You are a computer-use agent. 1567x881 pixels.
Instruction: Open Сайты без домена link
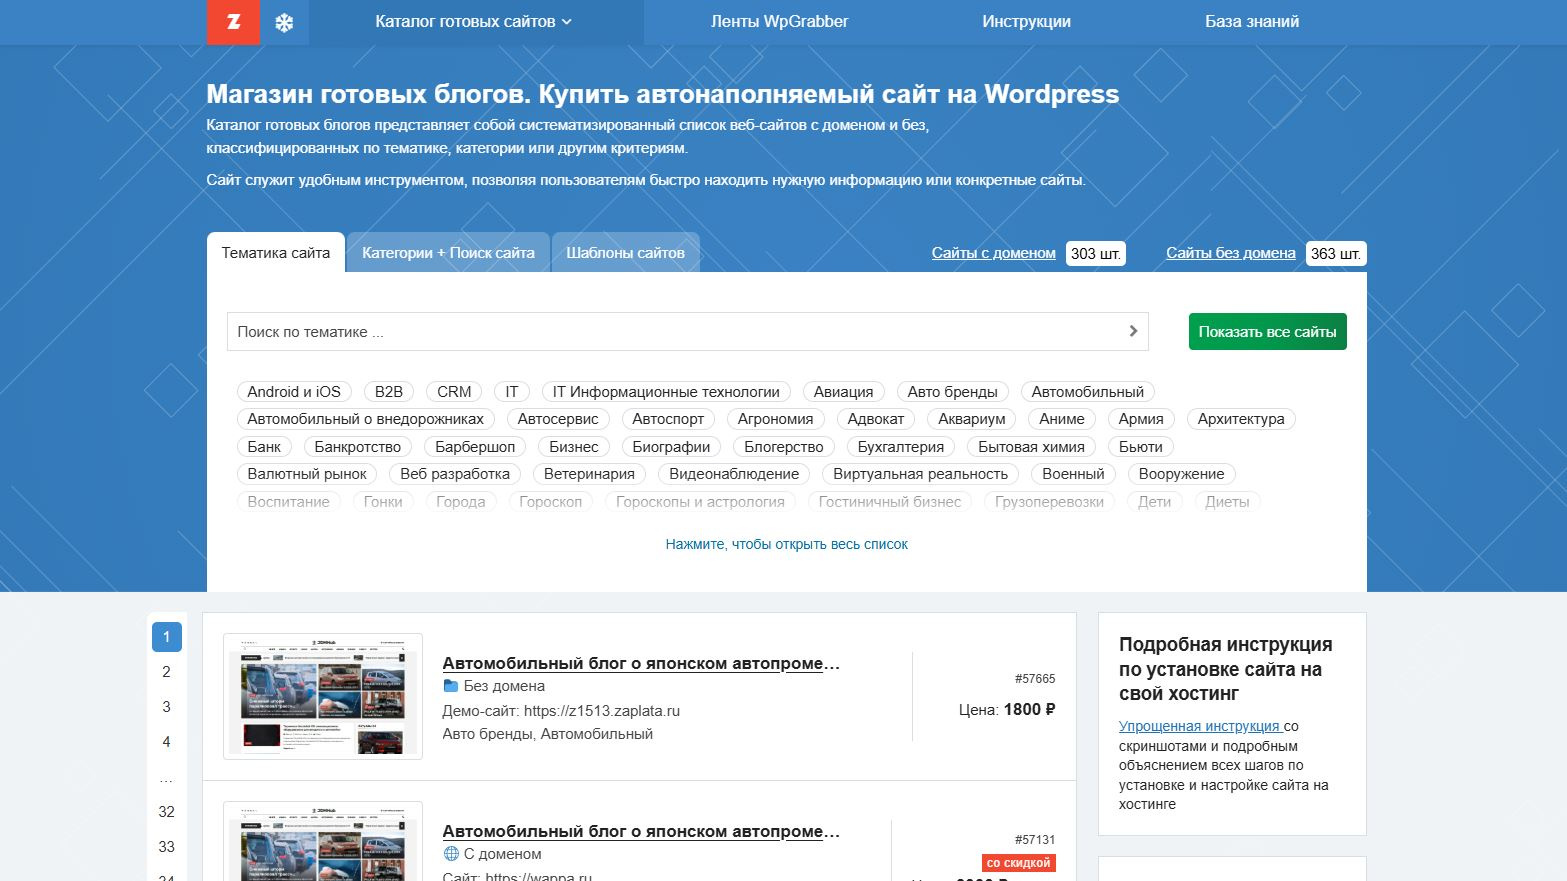[x=1231, y=253]
